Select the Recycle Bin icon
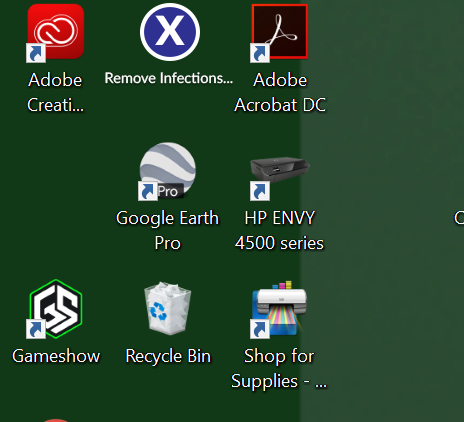 tap(168, 308)
